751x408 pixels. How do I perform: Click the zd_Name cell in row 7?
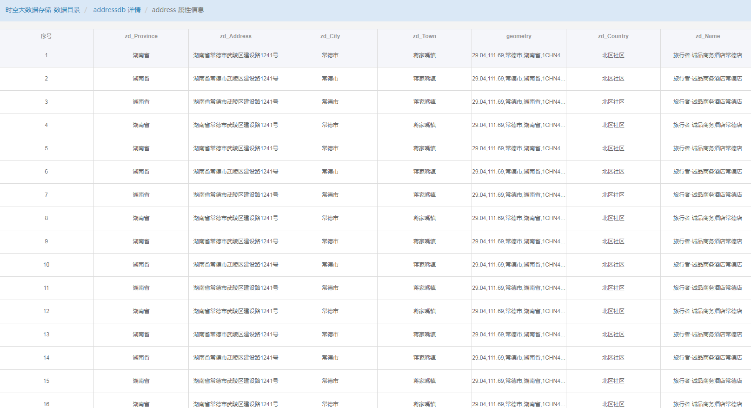[x=707, y=195]
